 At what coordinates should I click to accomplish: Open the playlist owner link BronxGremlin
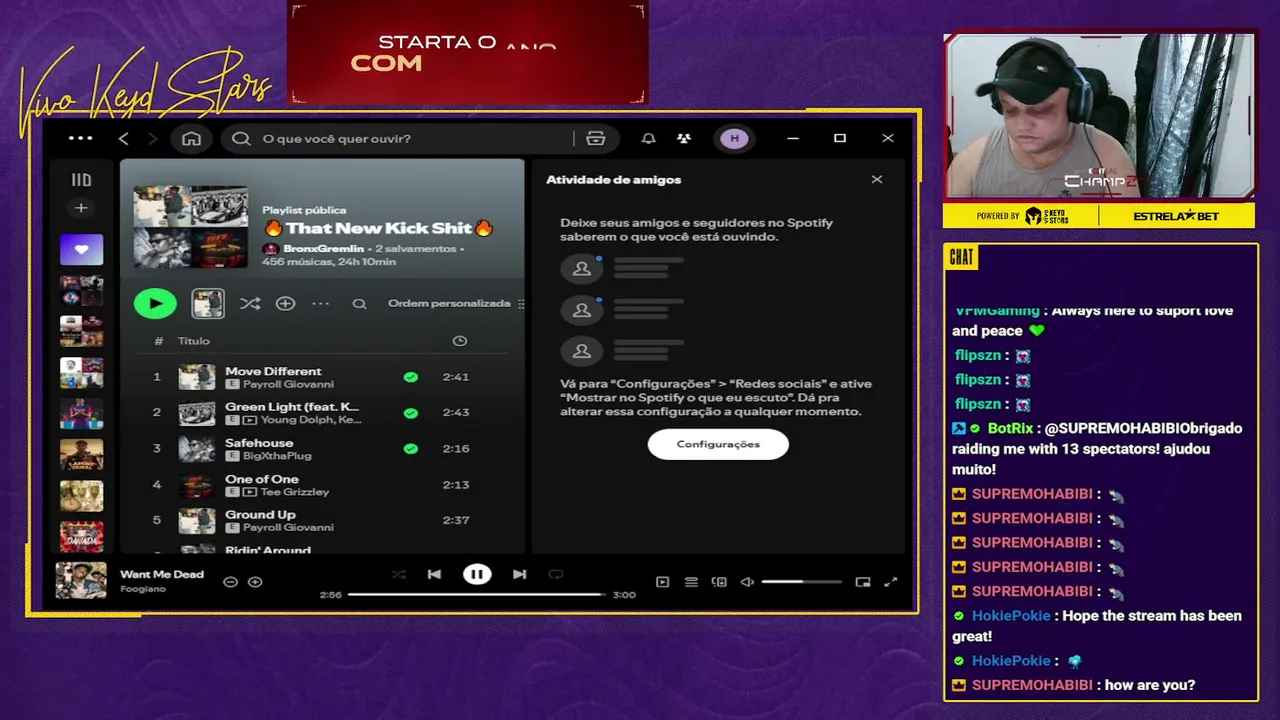pyautogui.click(x=323, y=248)
